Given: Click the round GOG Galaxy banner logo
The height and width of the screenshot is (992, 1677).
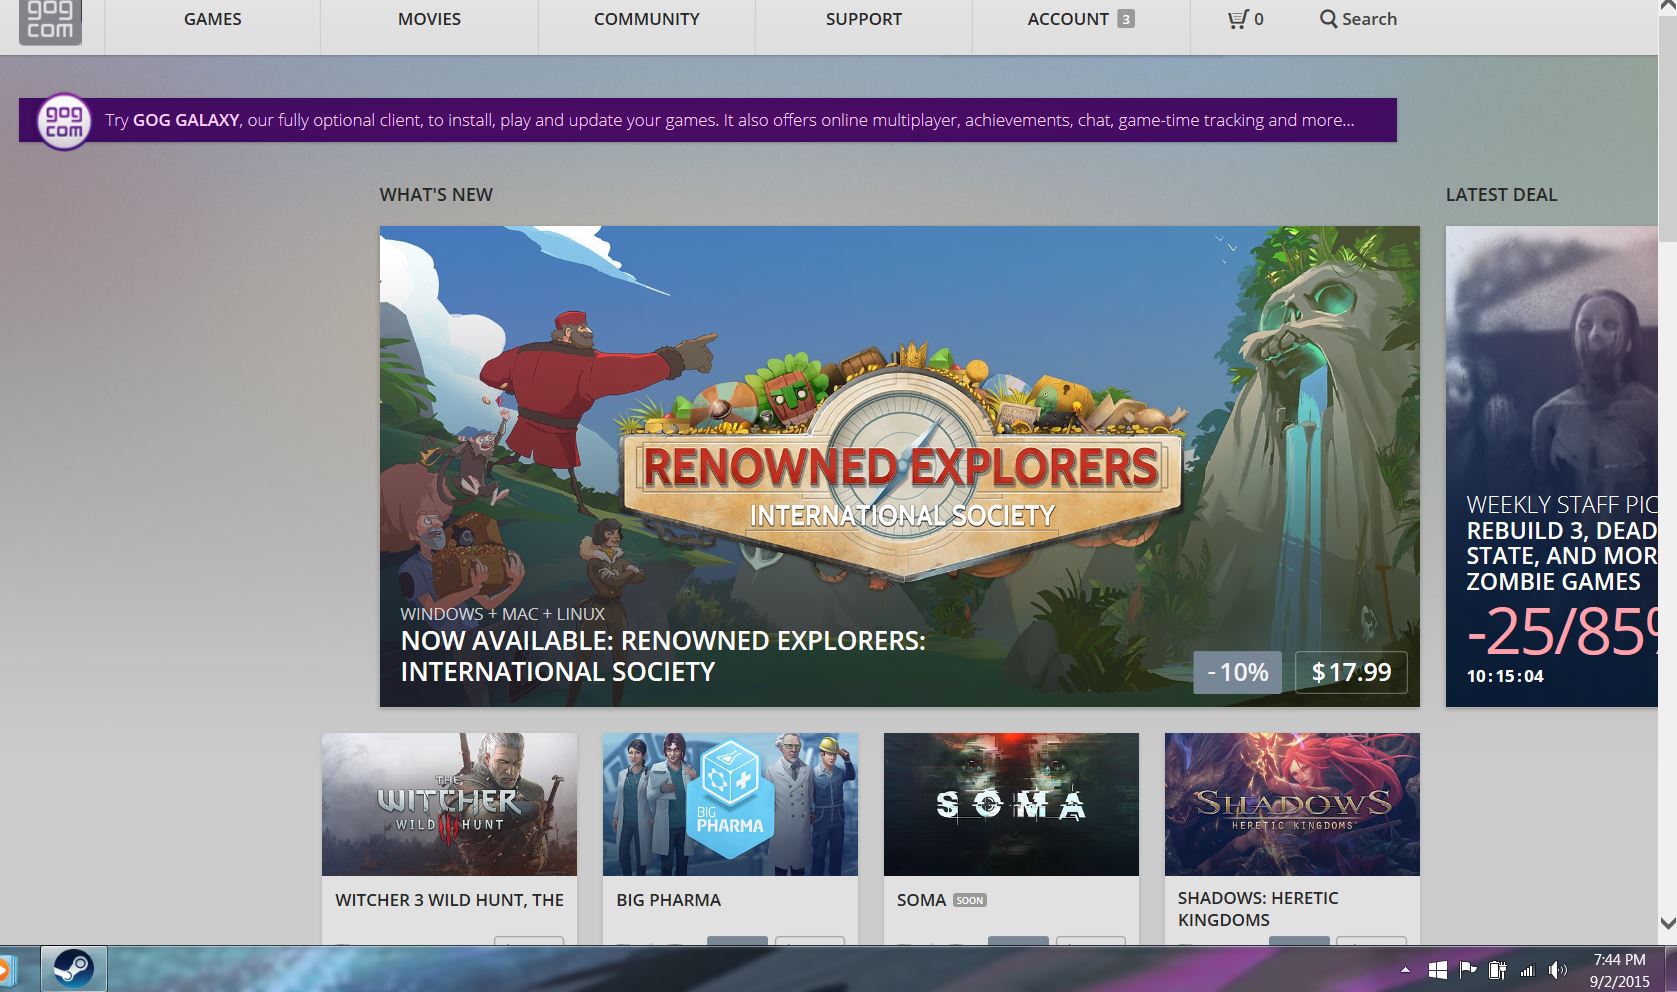Looking at the screenshot, I should 64,122.
